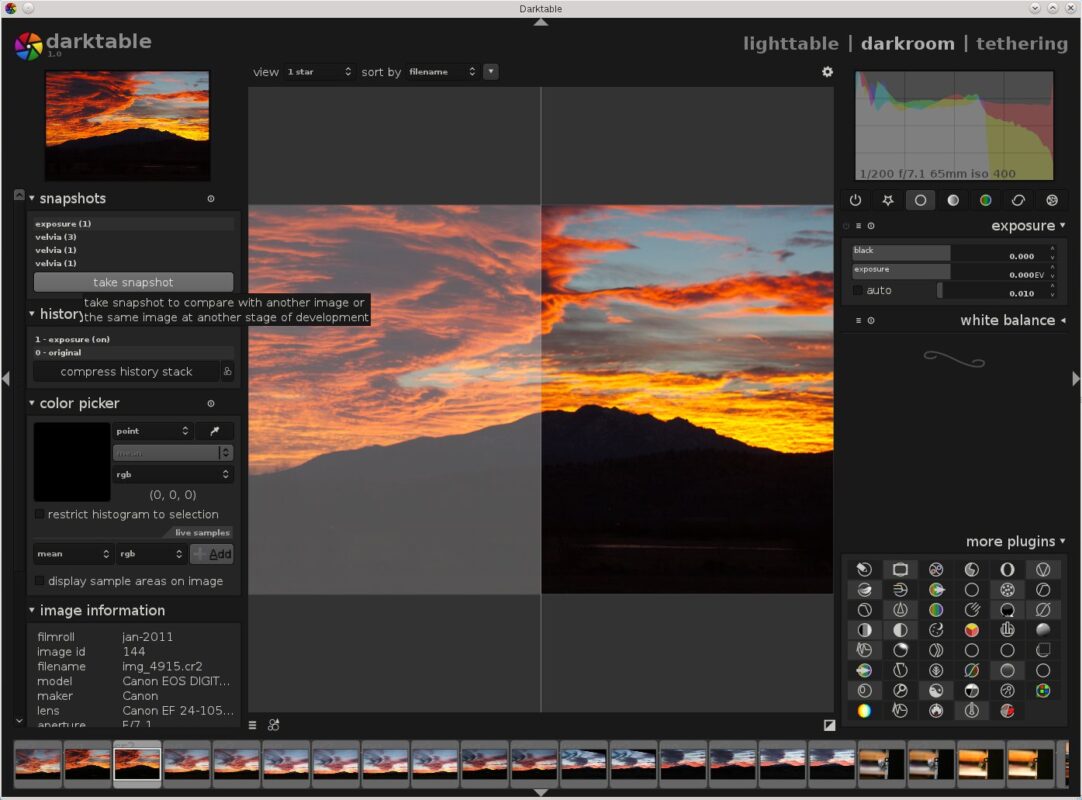
Task: Select the rectangular frame plugin icon
Action: [x=900, y=569]
